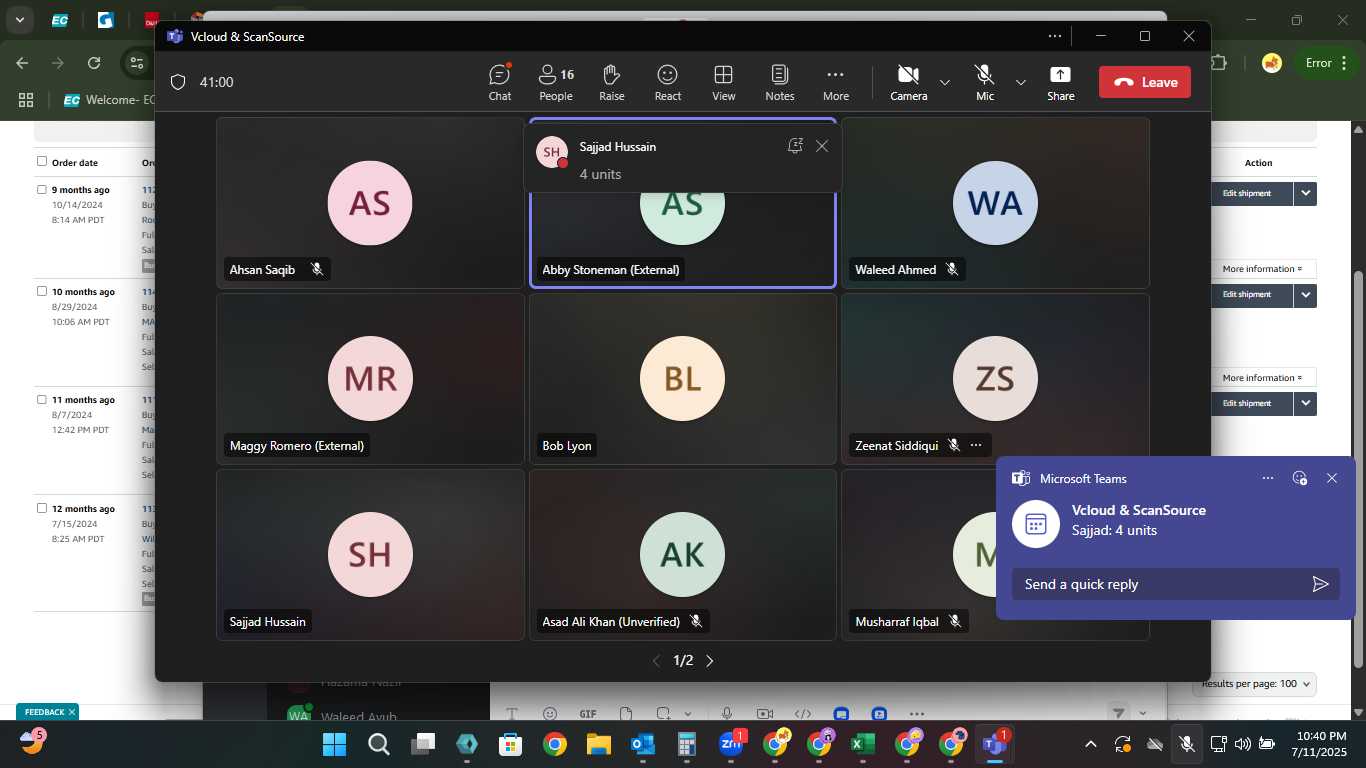Open Sajjad Hussain's '4 units' message popup

683,159
